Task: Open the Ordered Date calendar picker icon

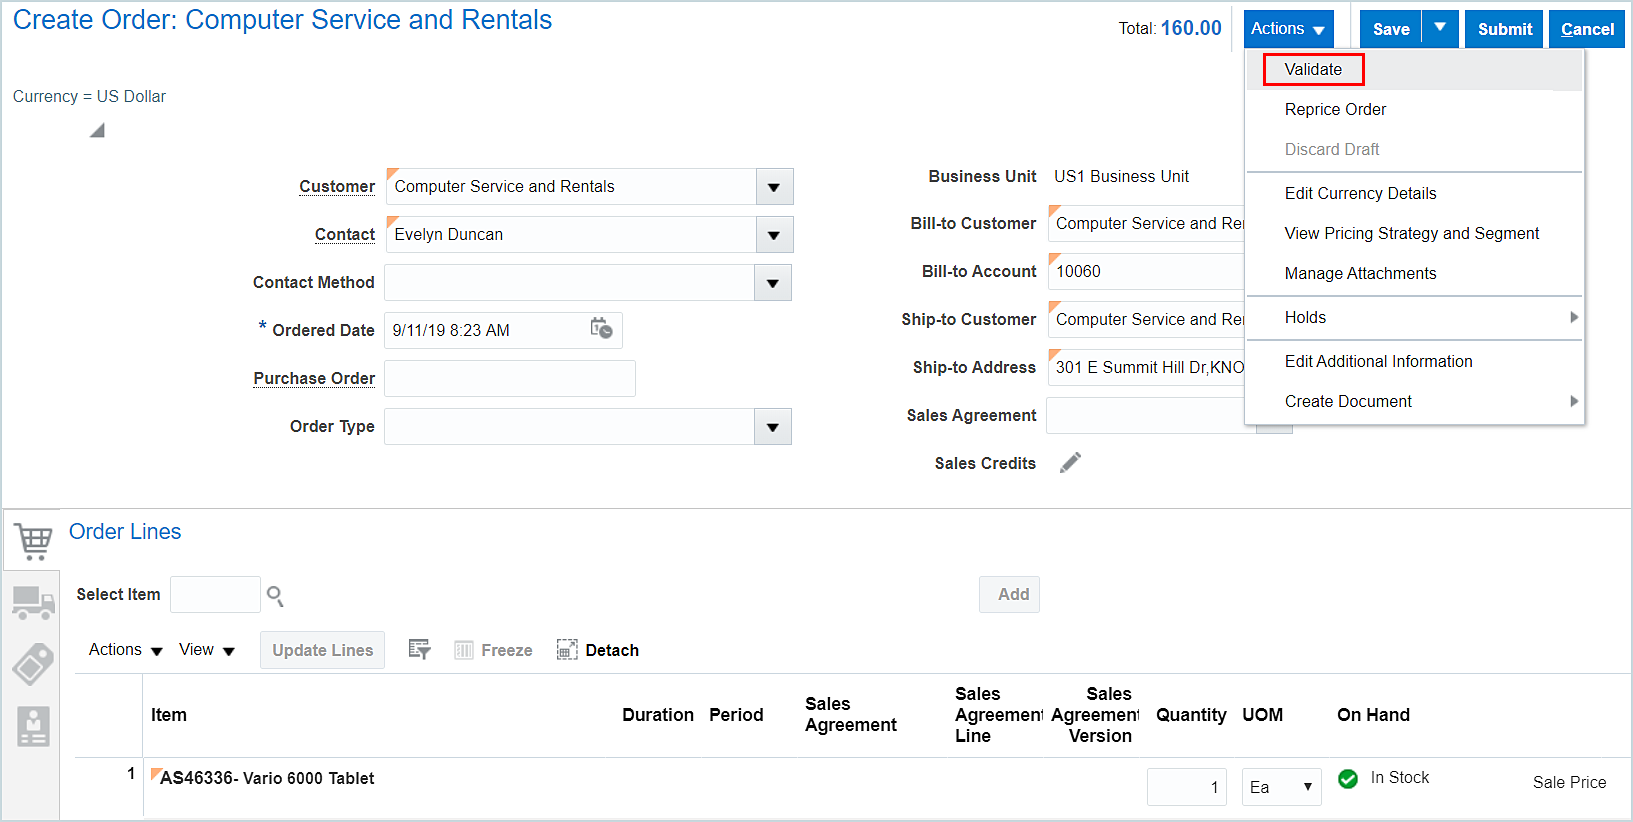Action: pyautogui.click(x=601, y=329)
